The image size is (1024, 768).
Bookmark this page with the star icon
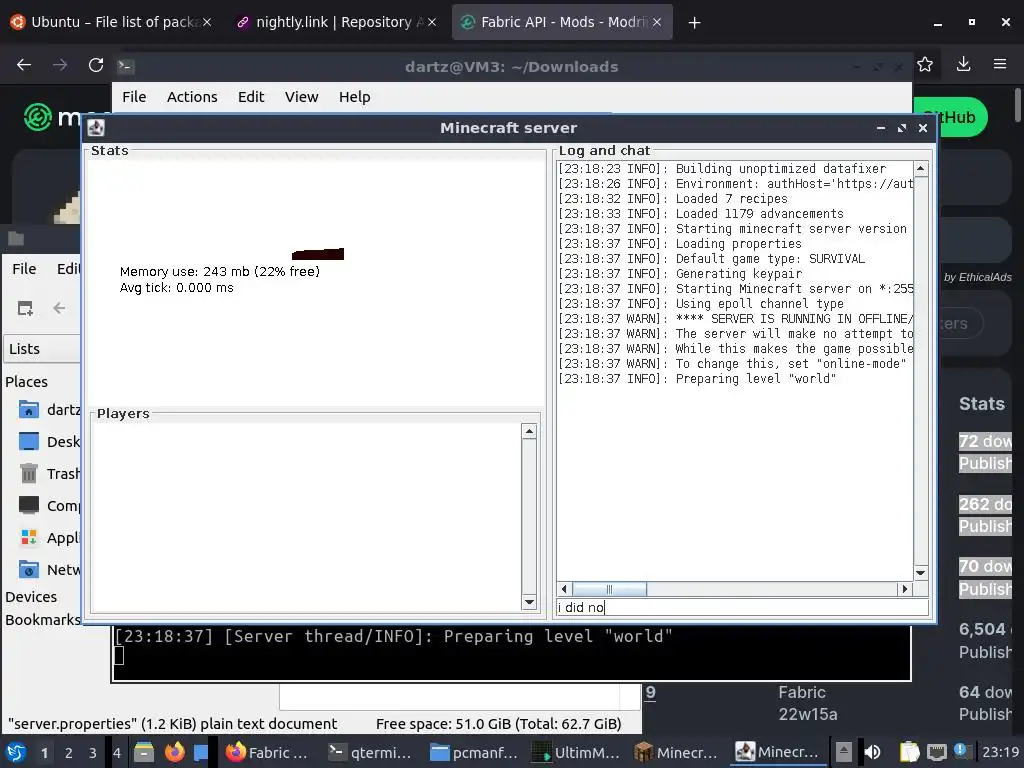pyautogui.click(x=925, y=64)
